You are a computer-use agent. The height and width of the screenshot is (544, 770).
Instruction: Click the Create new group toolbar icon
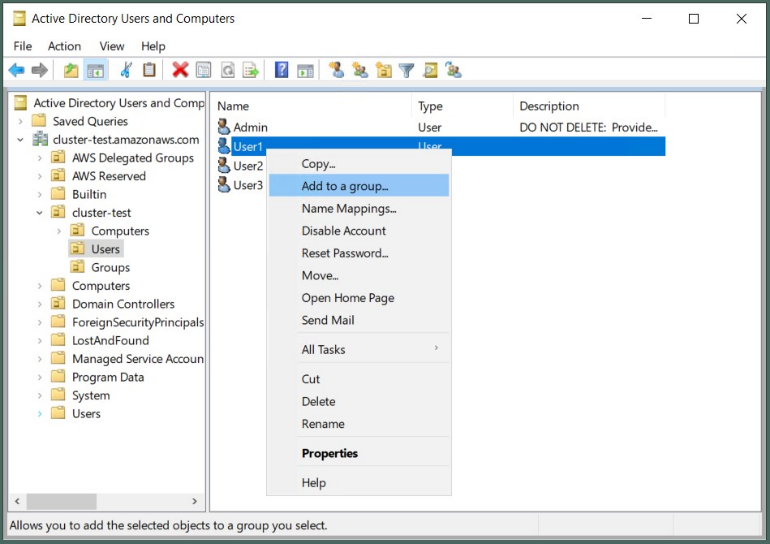click(x=360, y=70)
